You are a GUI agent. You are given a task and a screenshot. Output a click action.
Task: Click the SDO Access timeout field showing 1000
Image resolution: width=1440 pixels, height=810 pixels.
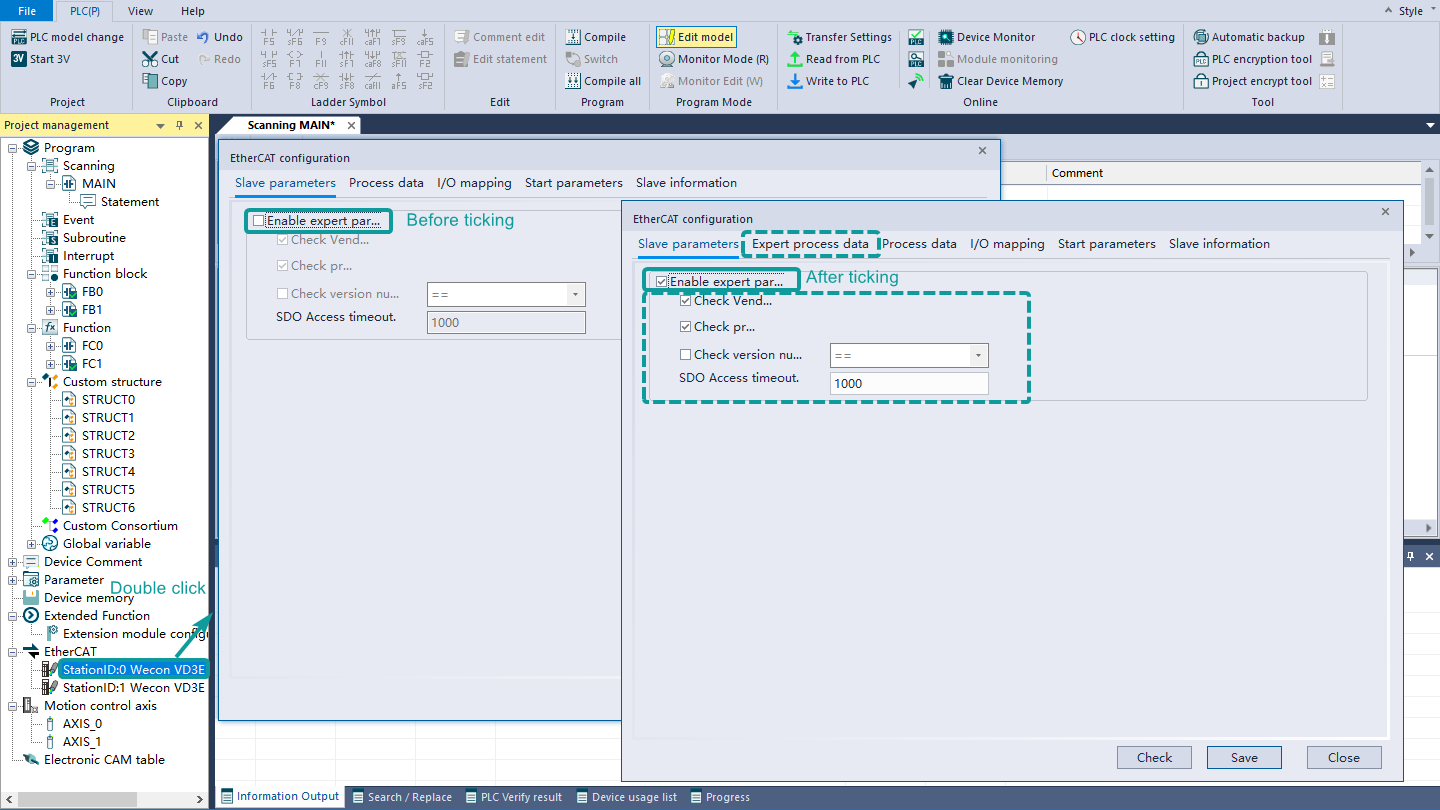coord(908,383)
